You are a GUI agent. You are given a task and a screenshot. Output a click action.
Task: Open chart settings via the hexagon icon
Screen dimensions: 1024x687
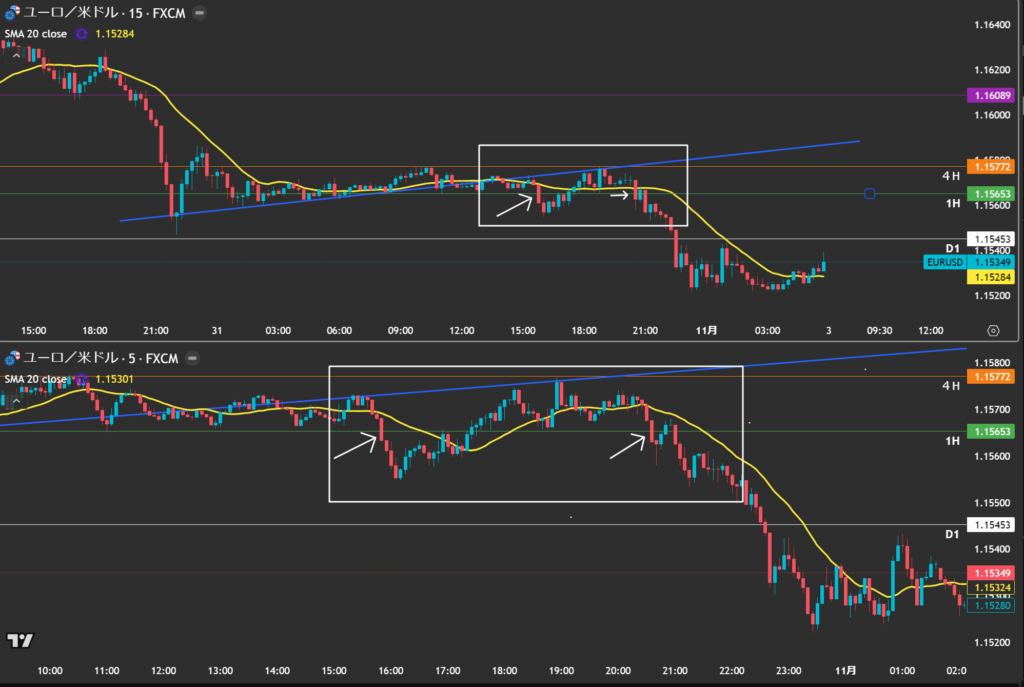tap(992, 330)
